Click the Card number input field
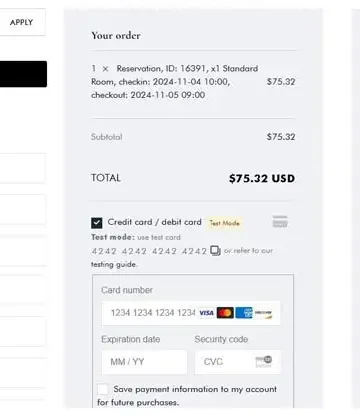This screenshot has width=360, height=416. [x=191, y=313]
